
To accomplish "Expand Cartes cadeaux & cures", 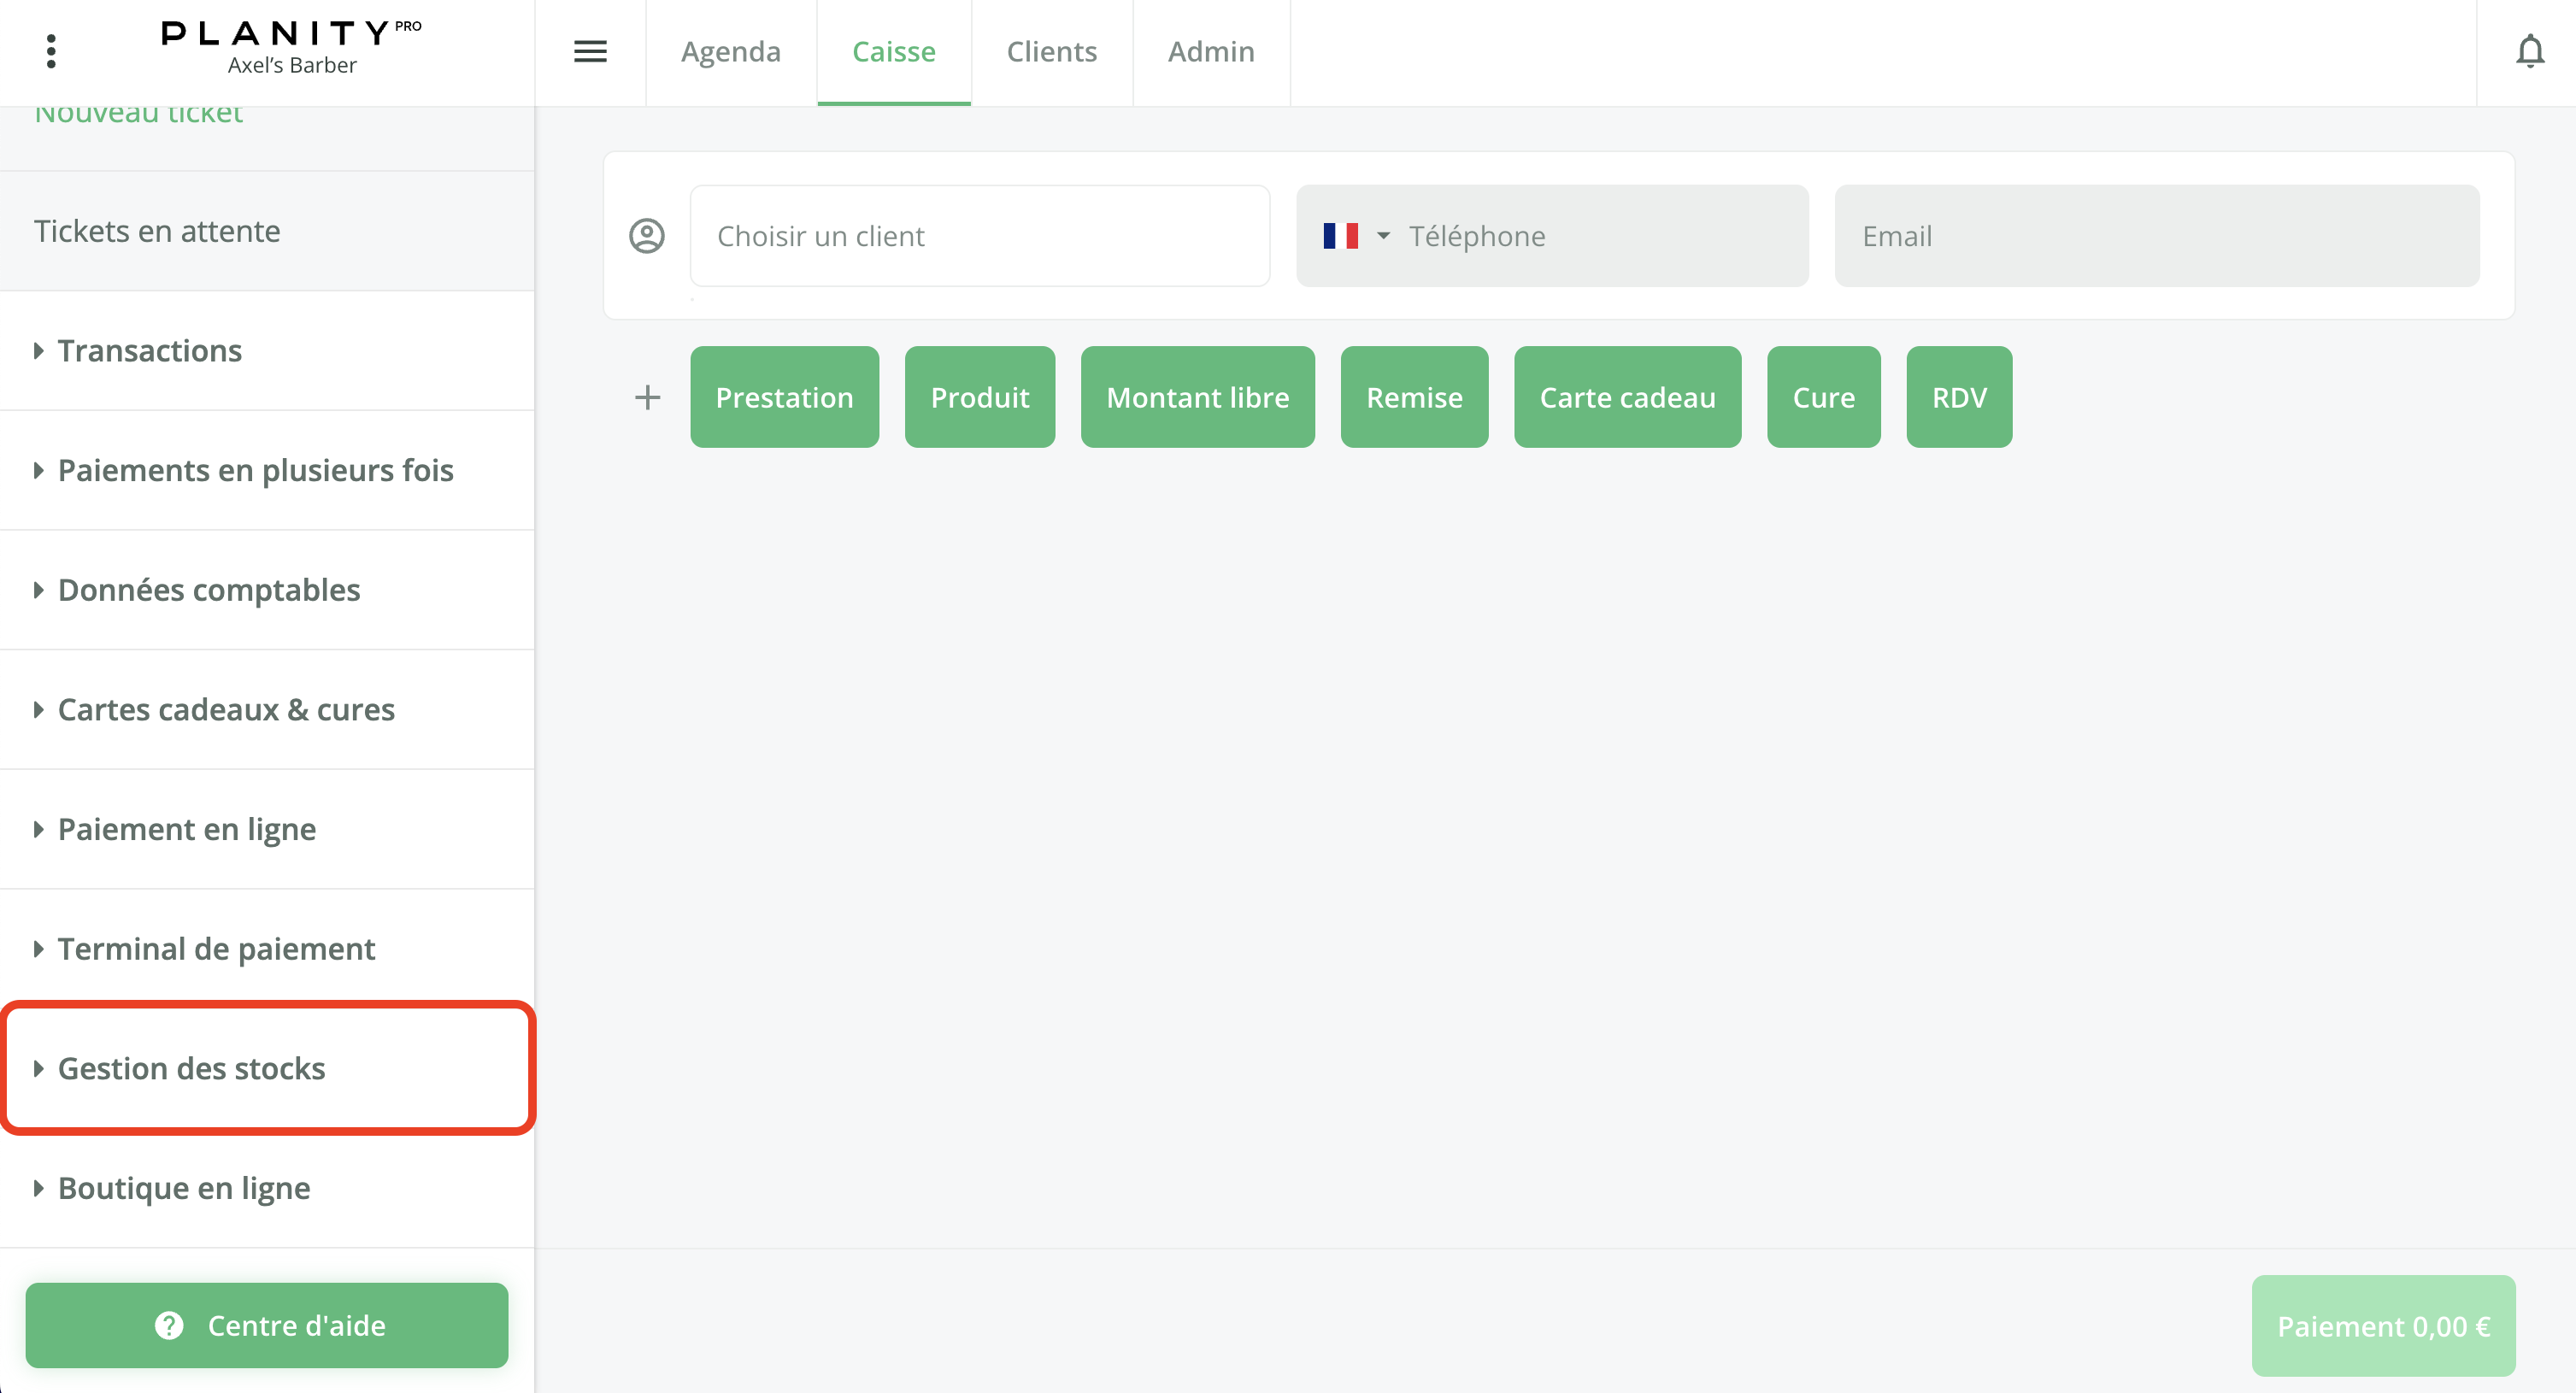I will [x=226, y=710].
